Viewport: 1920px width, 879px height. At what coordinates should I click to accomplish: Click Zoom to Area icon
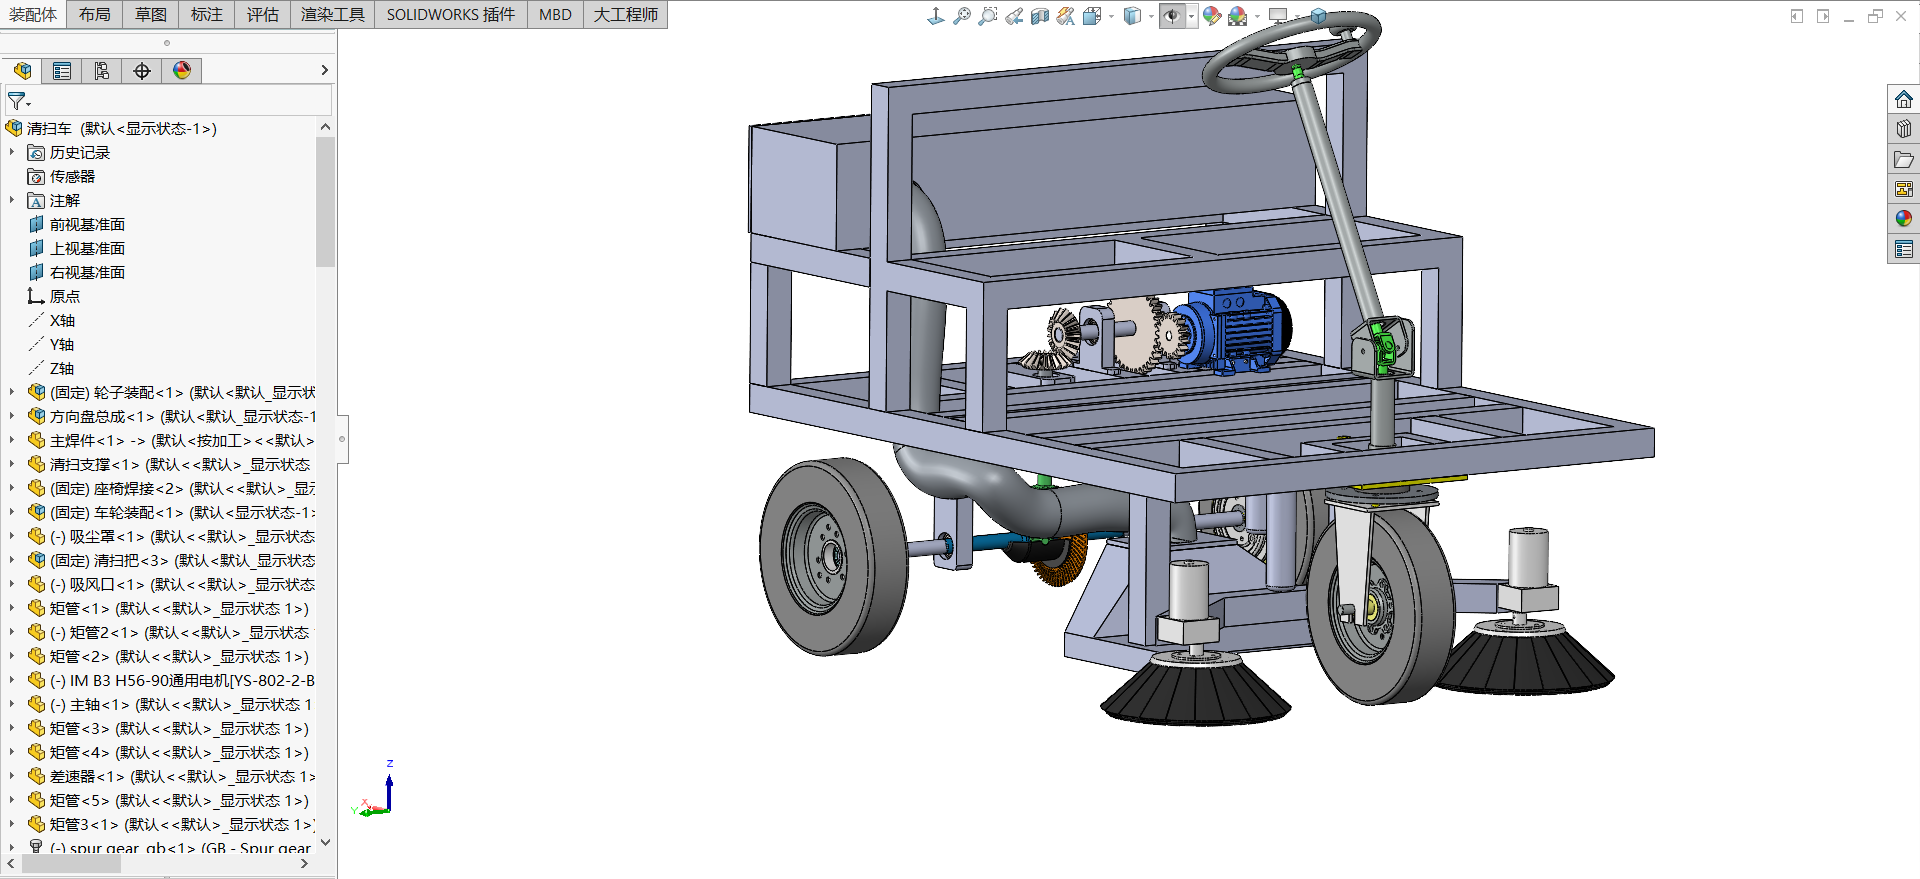(x=988, y=16)
